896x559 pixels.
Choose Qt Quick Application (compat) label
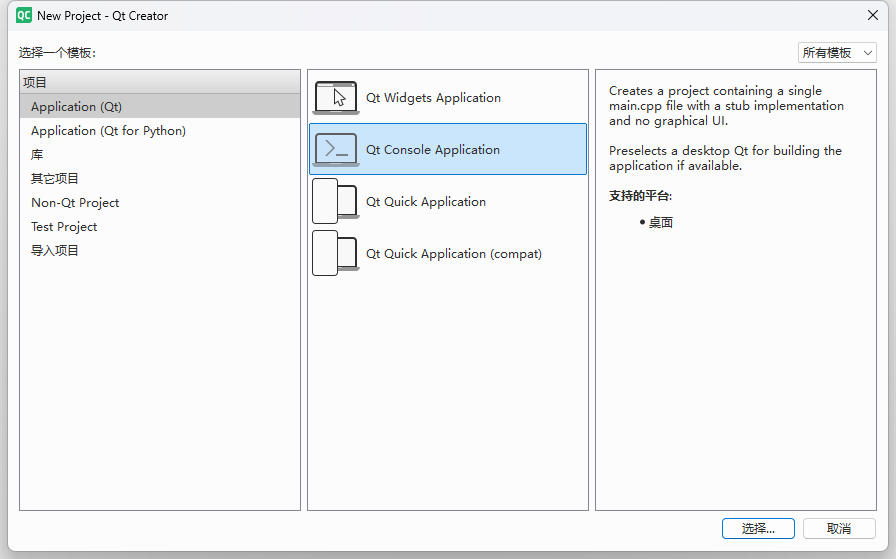454,254
